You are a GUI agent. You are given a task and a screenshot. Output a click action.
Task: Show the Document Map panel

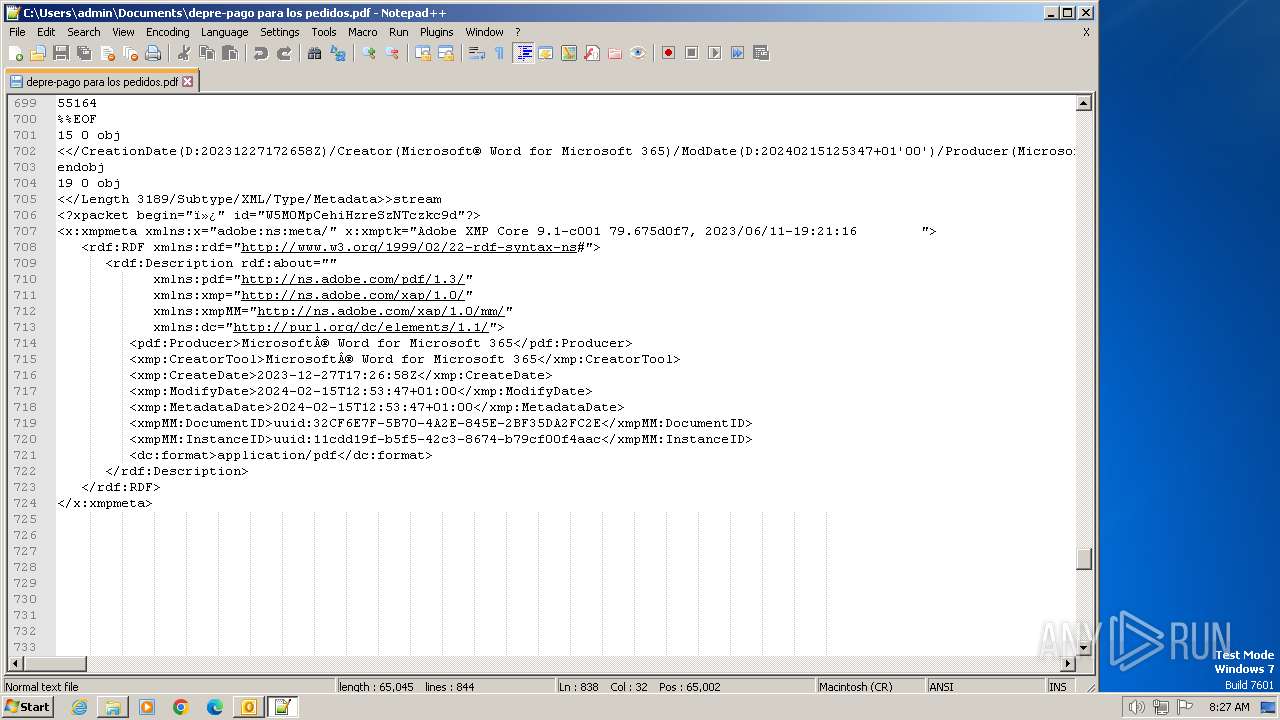[569, 53]
